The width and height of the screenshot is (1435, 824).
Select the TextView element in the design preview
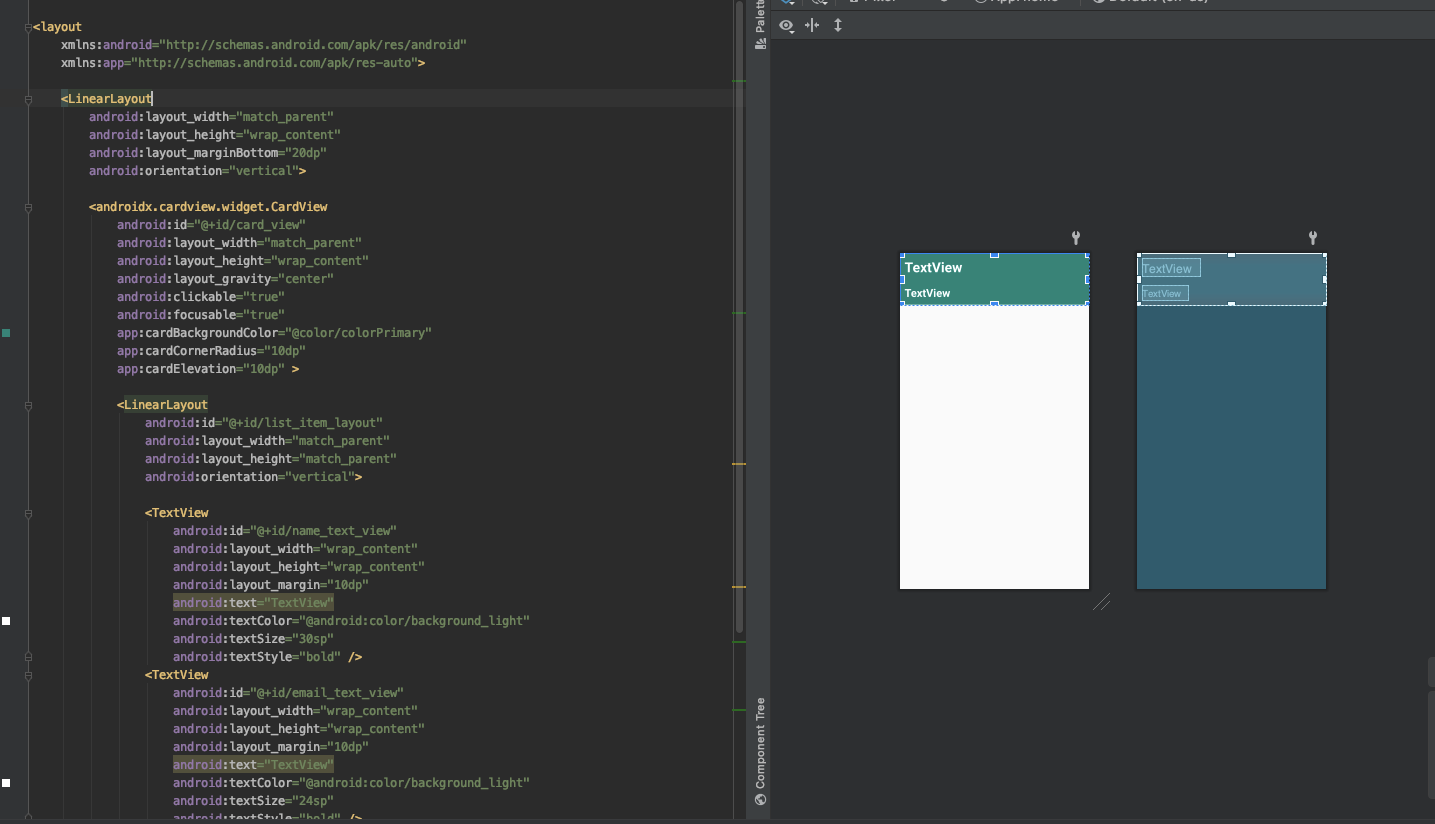click(933, 267)
